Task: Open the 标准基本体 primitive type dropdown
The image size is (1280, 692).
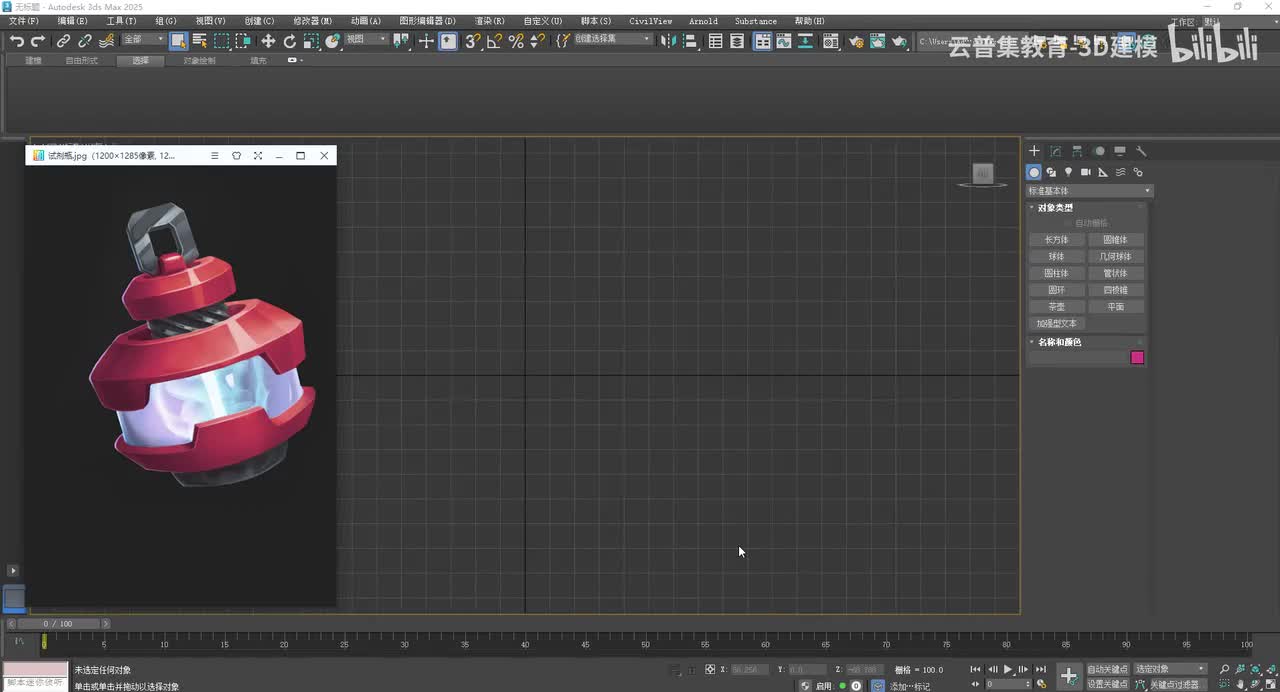Action: [x=1090, y=191]
